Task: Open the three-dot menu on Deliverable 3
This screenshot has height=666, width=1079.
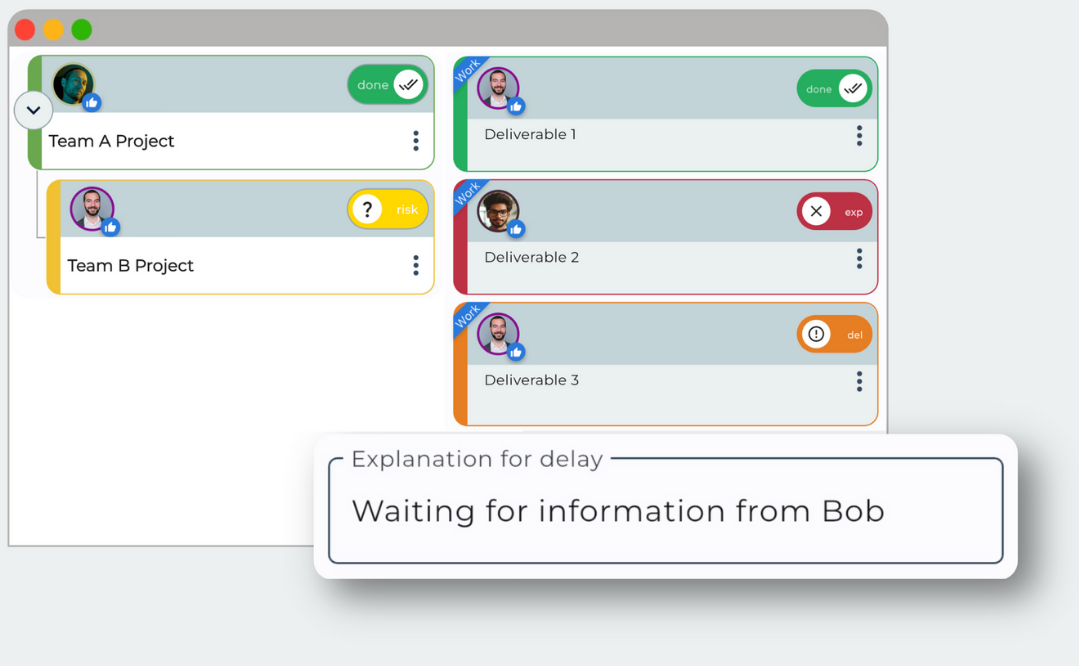Action: 859,381
